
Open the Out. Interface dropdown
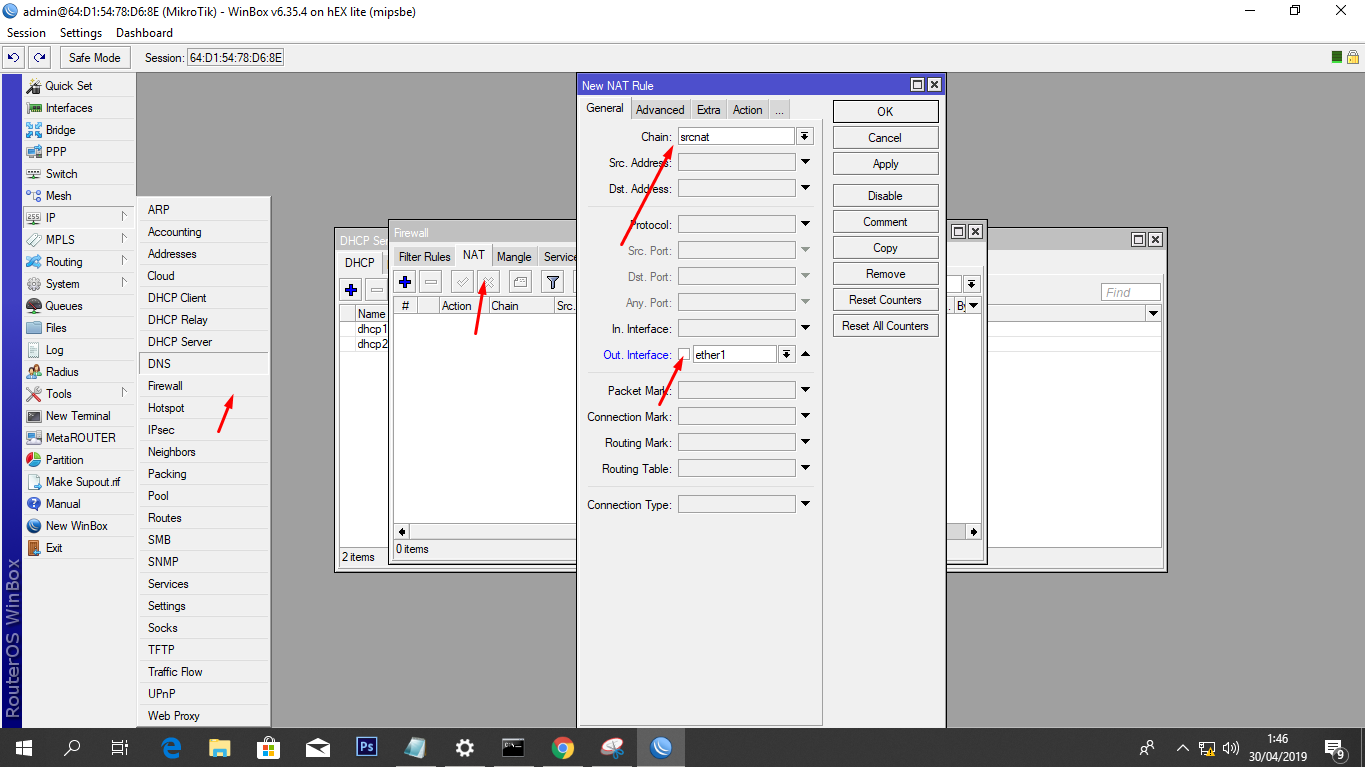coord(787,354)
